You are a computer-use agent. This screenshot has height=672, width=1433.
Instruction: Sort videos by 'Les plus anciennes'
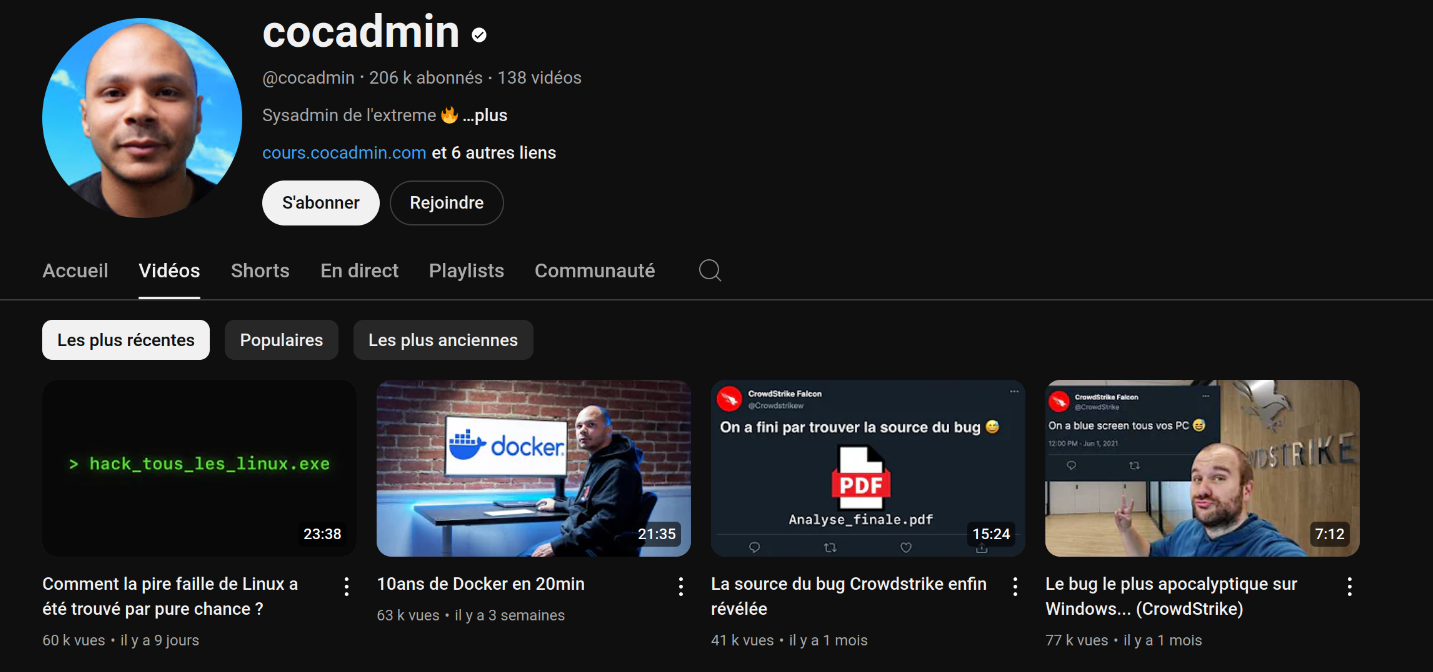[443, 340]
